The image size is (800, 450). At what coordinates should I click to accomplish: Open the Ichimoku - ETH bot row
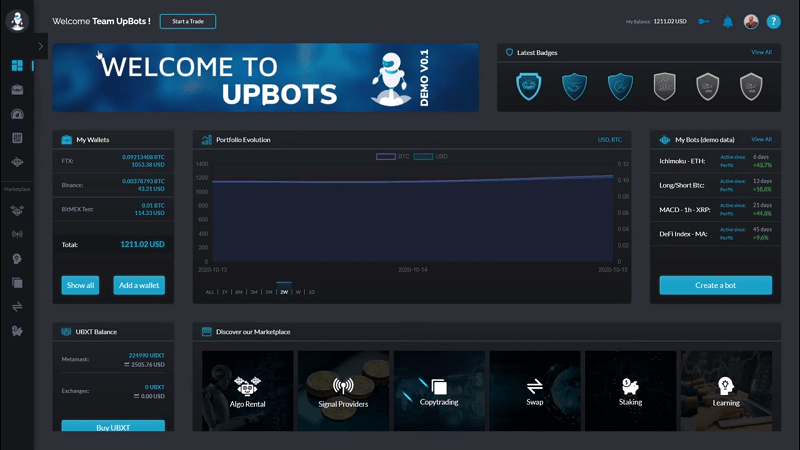click(x=715, y=161)
